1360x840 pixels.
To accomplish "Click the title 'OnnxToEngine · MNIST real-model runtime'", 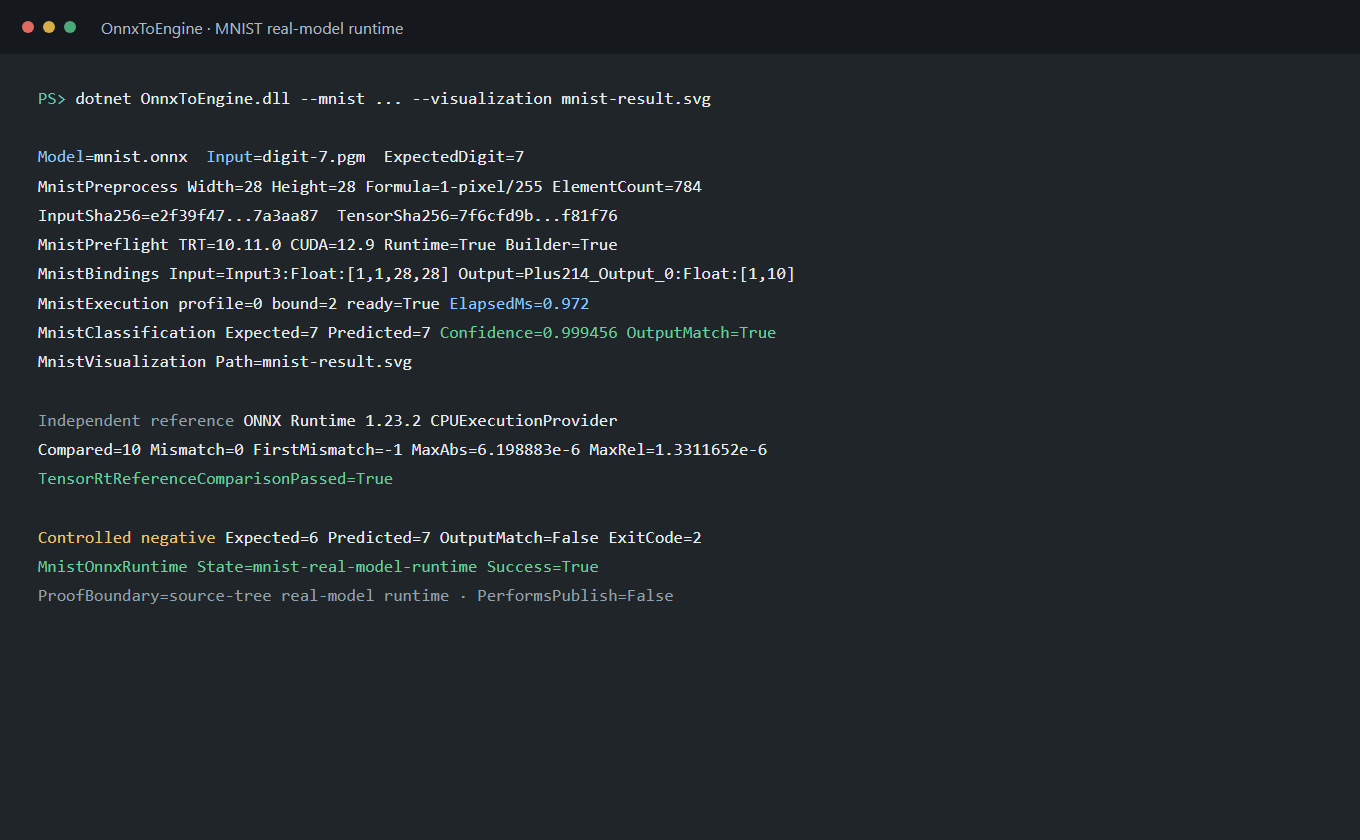I will (252, 29).
